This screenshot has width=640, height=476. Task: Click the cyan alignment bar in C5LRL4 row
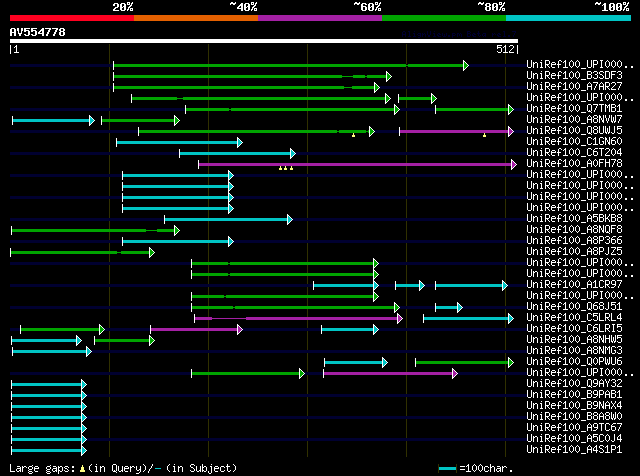click(x=469, y=318)
